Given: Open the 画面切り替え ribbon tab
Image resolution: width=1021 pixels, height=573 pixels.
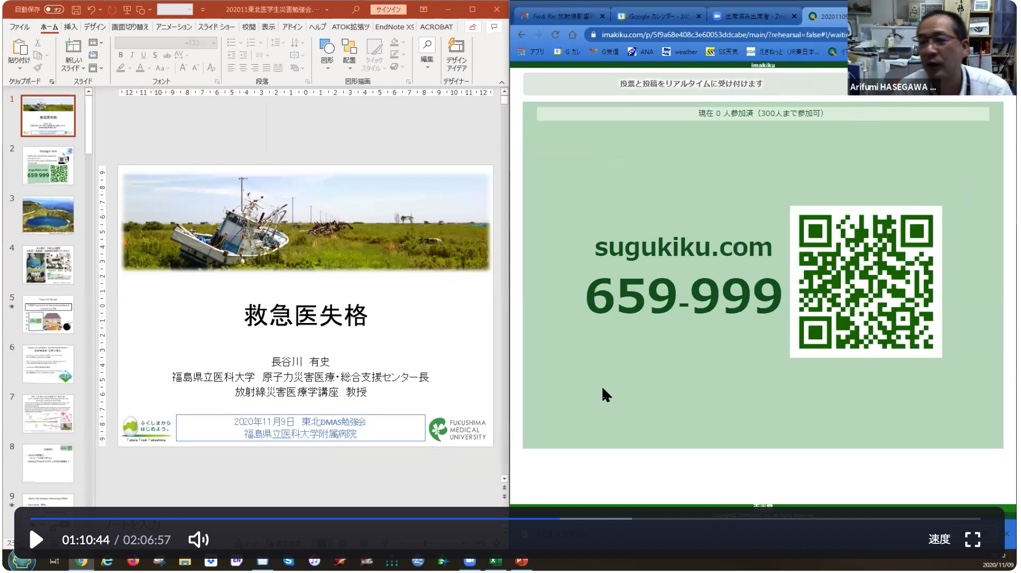Looking at the screenshot, I should (130, 27).
